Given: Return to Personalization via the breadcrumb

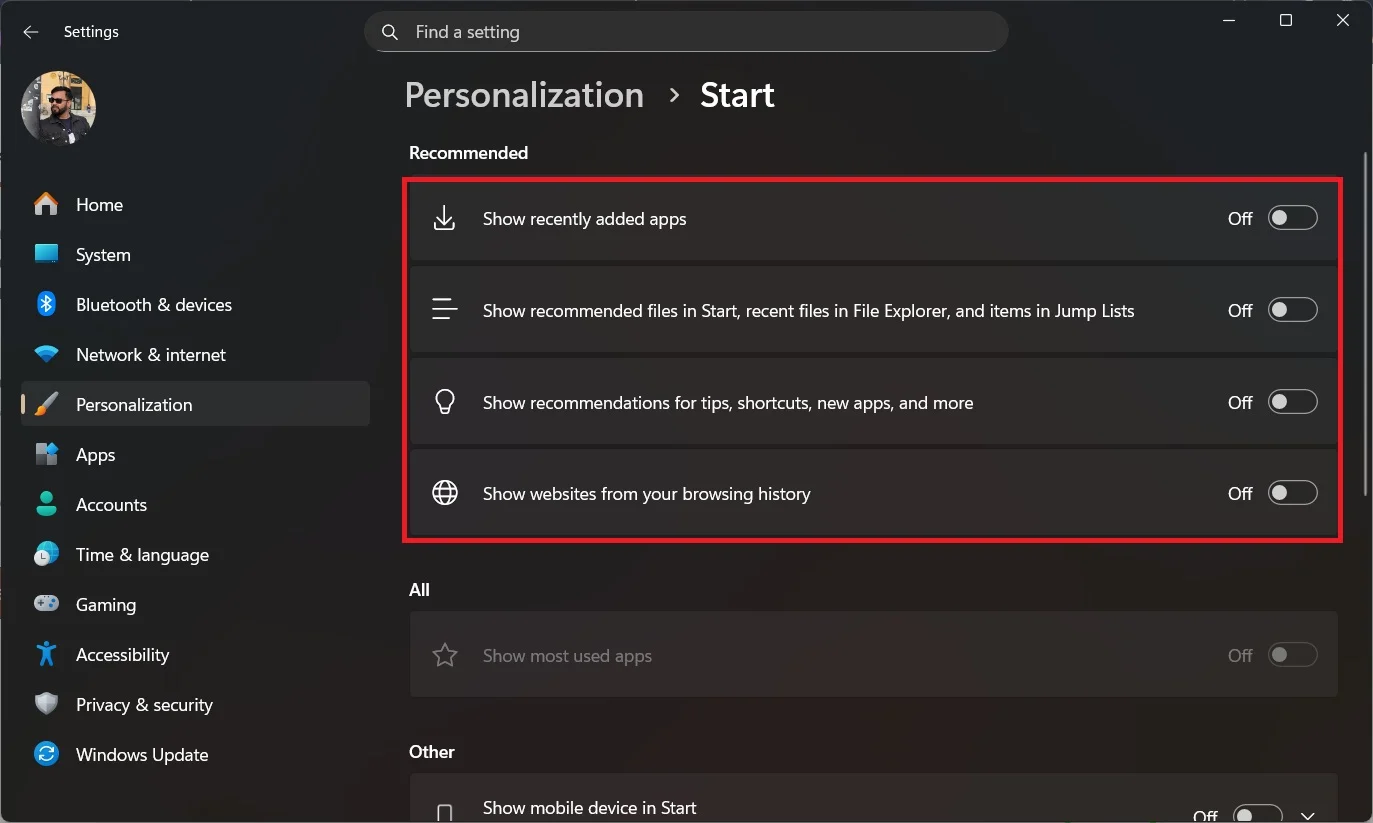Looking at the screenshot, I should (524, 94).
